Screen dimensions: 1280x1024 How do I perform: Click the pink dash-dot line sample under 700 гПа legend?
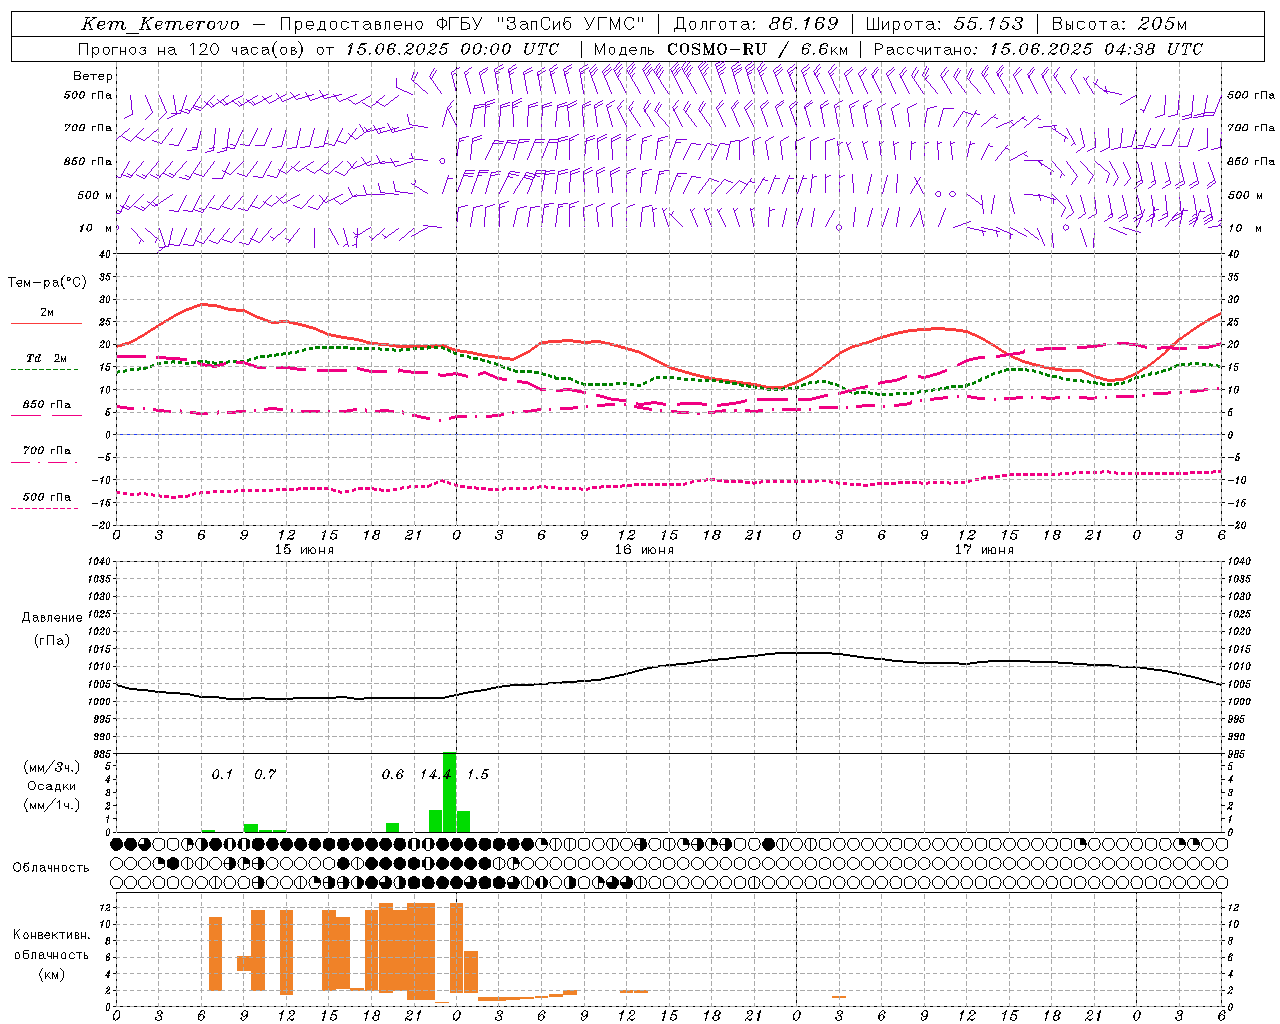pos(44,462)
